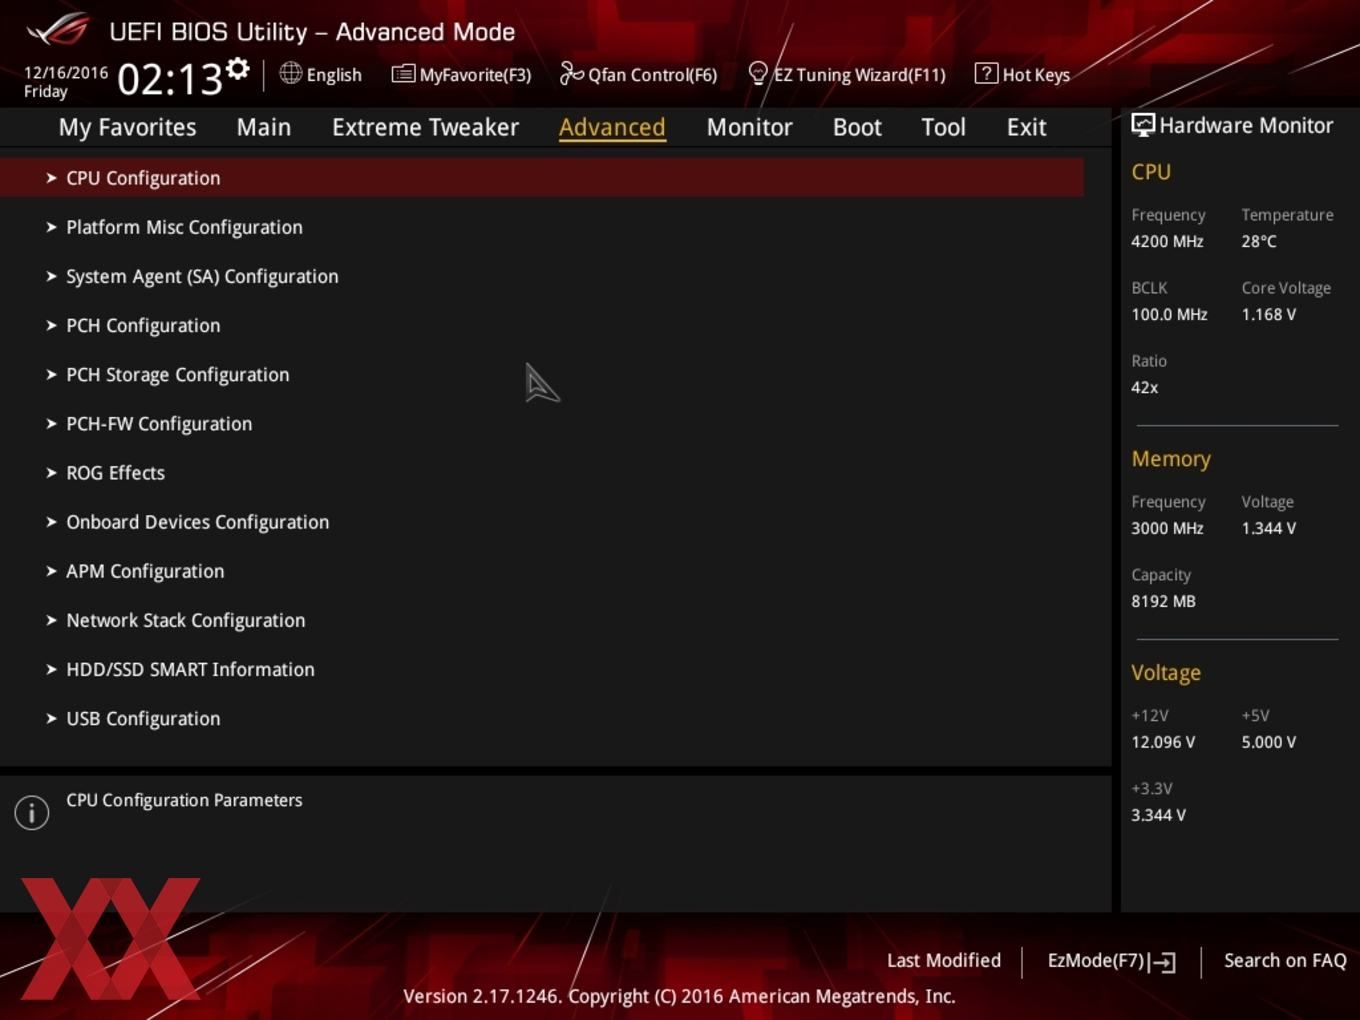
Task: Open Qfan Control(F6)
Action: (x=638, y=74)
